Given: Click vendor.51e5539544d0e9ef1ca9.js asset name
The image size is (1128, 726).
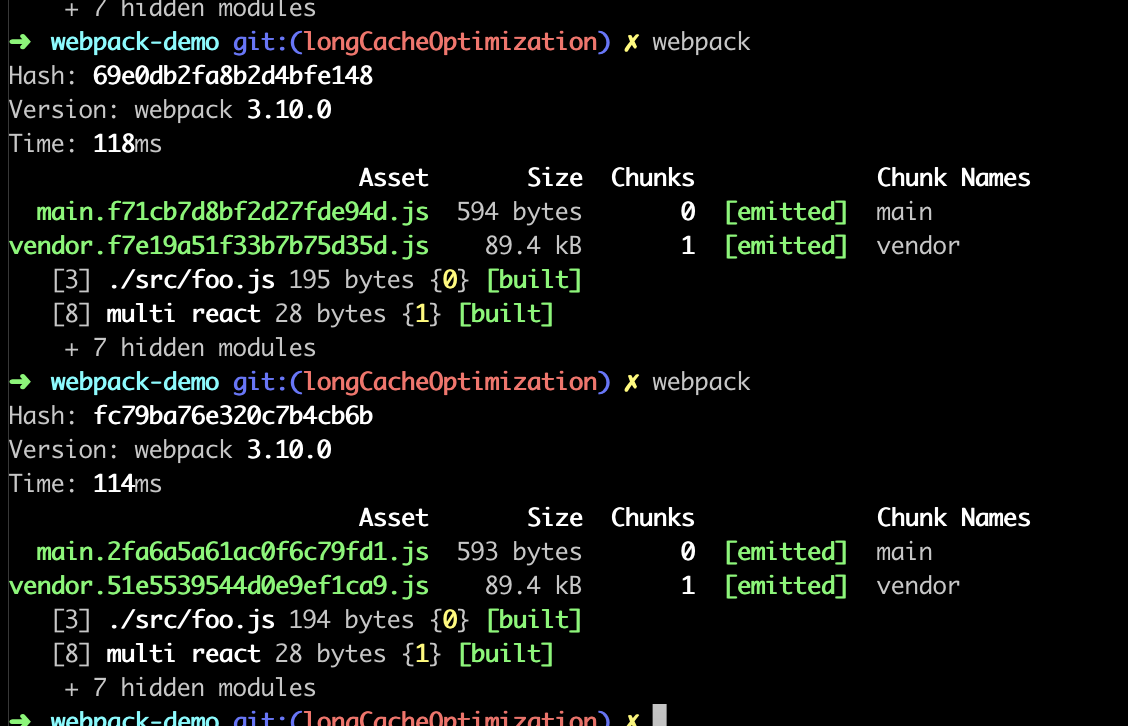Looking at the screenshot, I should click(x=219, y=585).
